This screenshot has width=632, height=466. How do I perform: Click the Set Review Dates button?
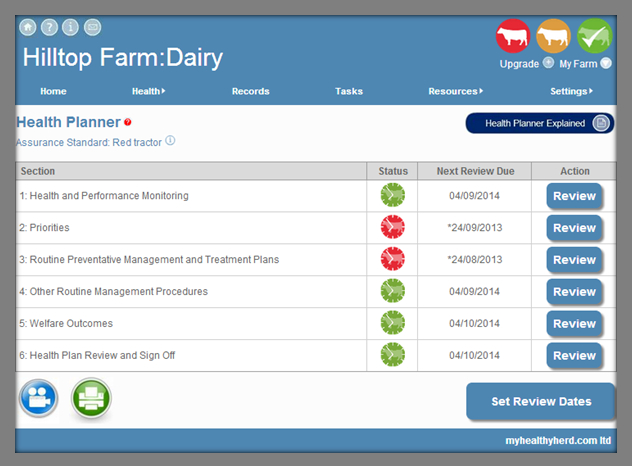coord(541,401)
